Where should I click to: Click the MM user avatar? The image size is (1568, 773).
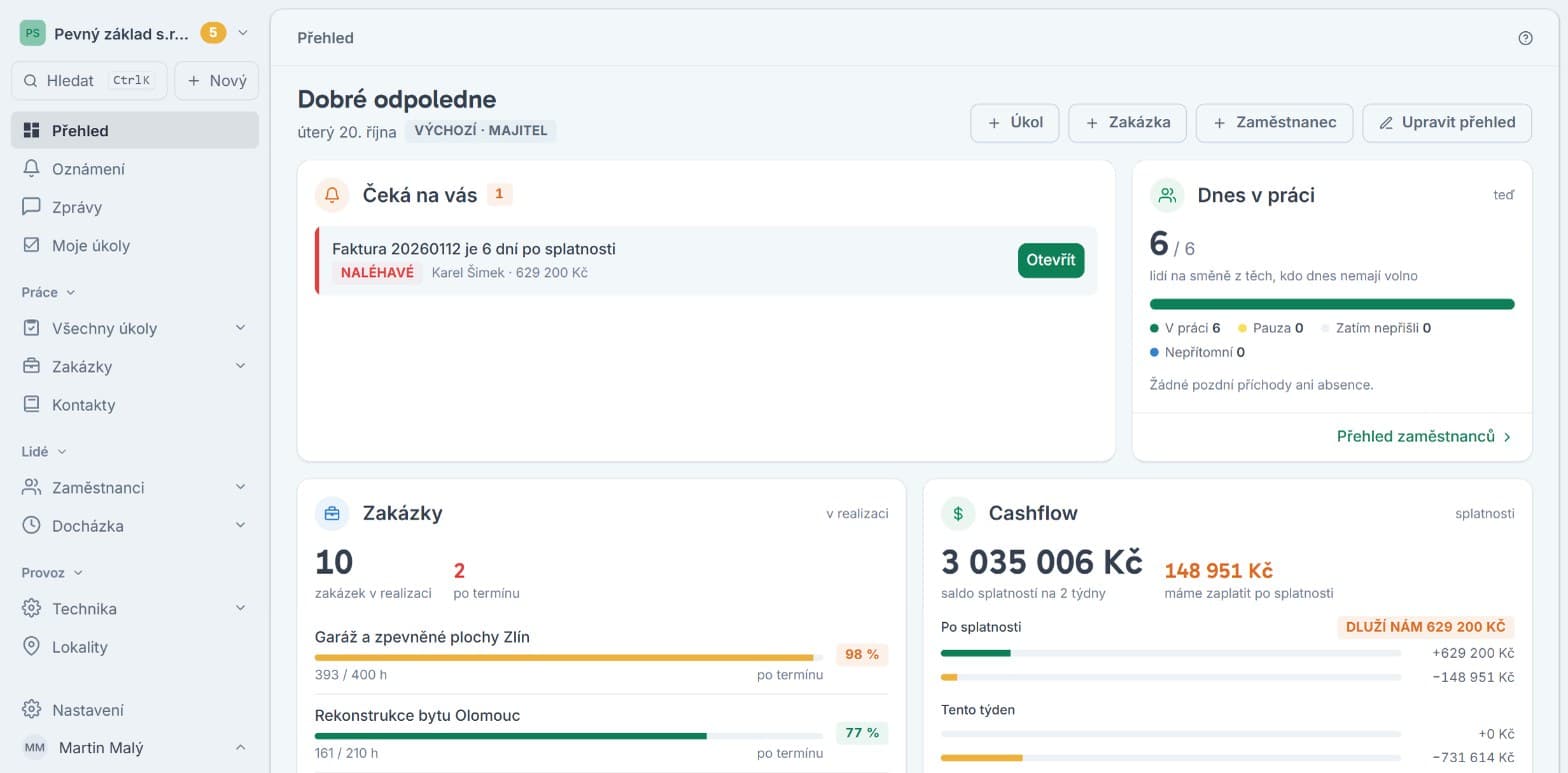click(35, 748)
